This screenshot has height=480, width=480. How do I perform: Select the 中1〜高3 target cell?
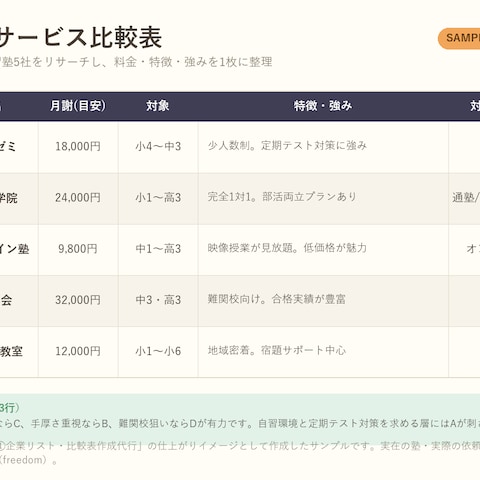click(158, 249)
